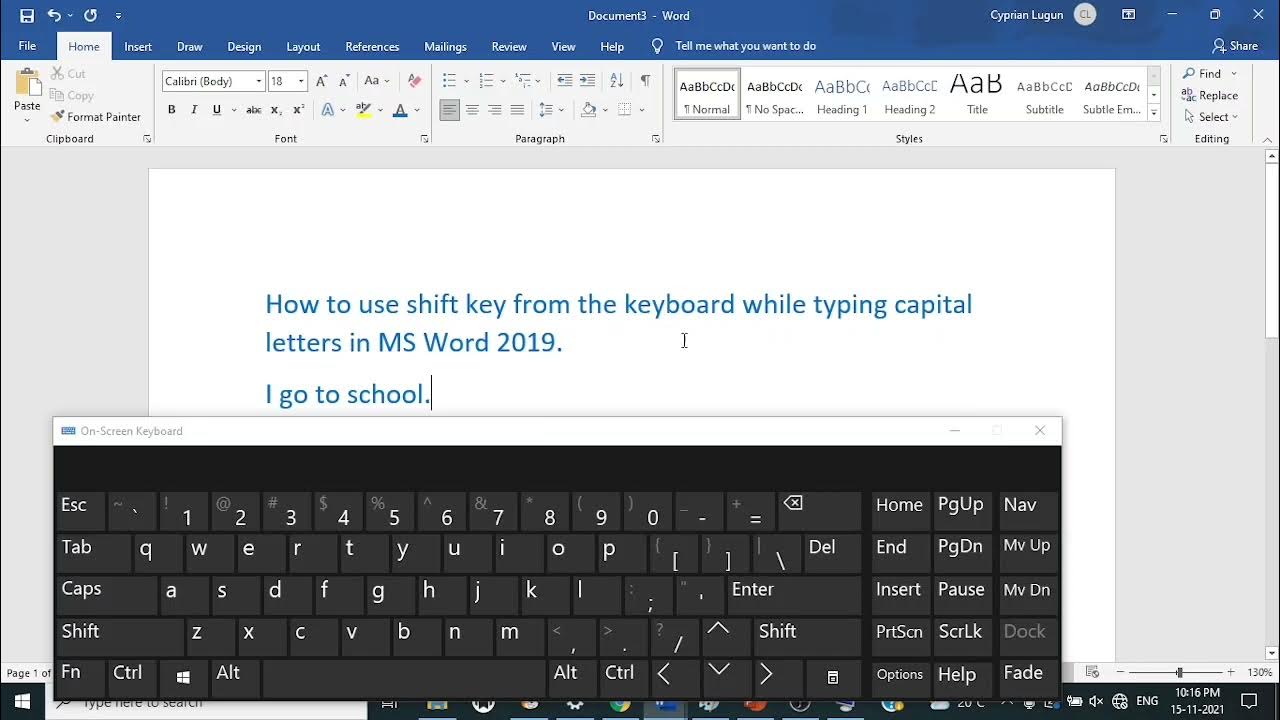1280x720 pixels.
Task: Undo the last action
Action: [54, 15]
